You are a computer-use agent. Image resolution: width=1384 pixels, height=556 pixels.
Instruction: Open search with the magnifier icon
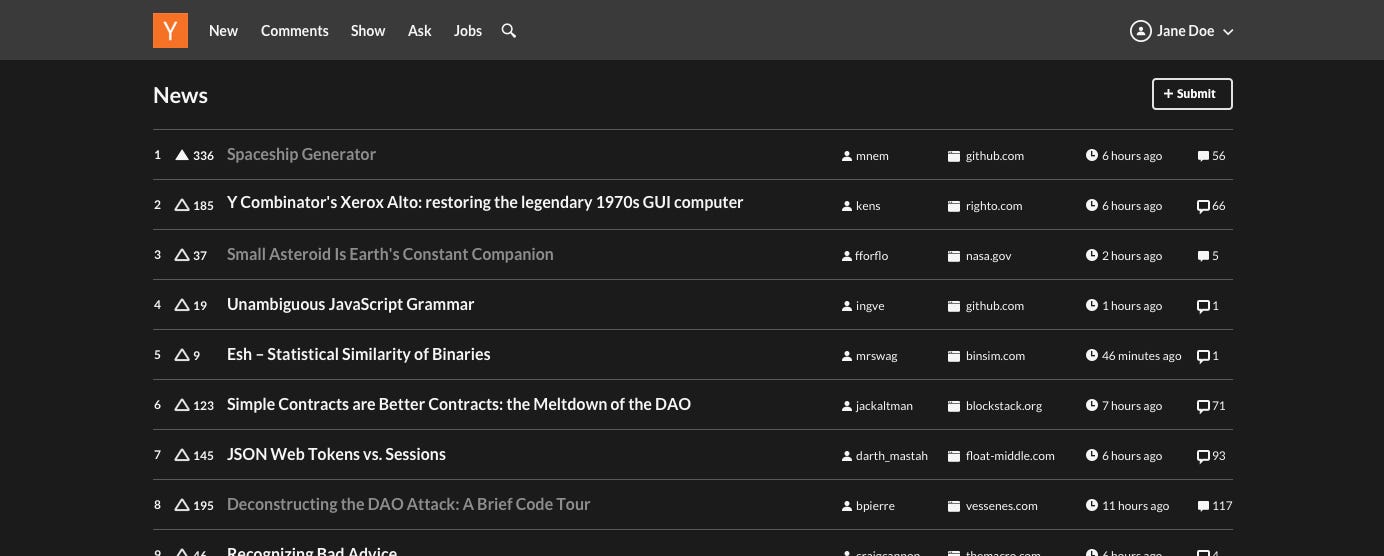coord(509,31)
